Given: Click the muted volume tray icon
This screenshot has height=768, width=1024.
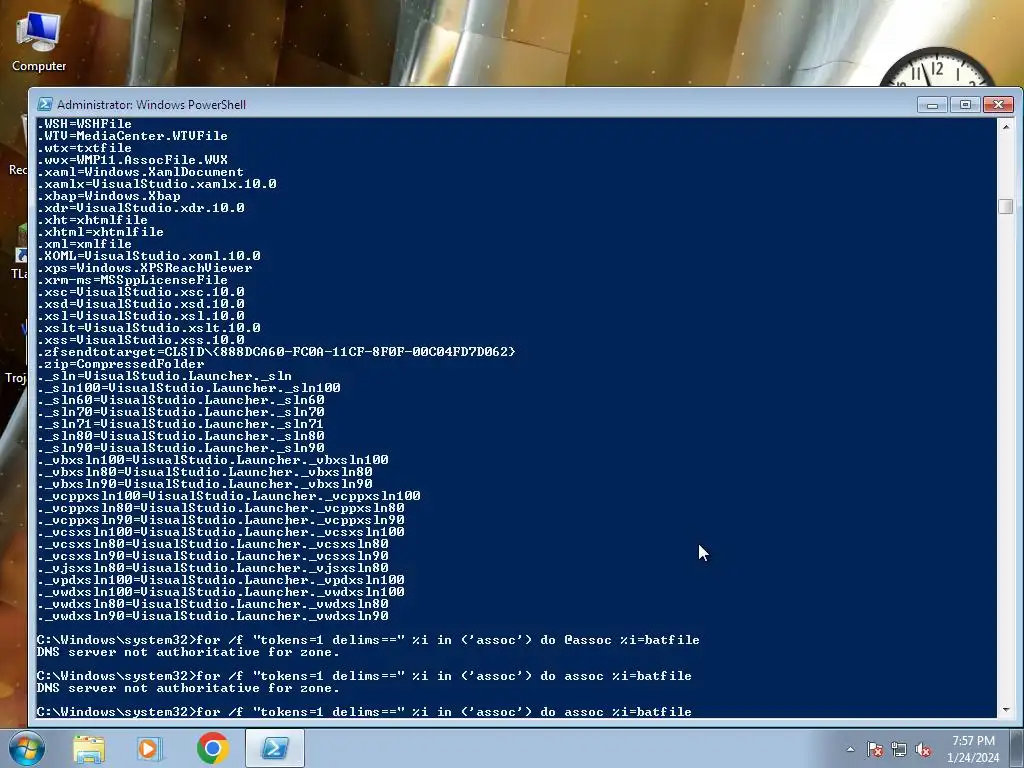Looking at the screenshot, I should (923, 750).
